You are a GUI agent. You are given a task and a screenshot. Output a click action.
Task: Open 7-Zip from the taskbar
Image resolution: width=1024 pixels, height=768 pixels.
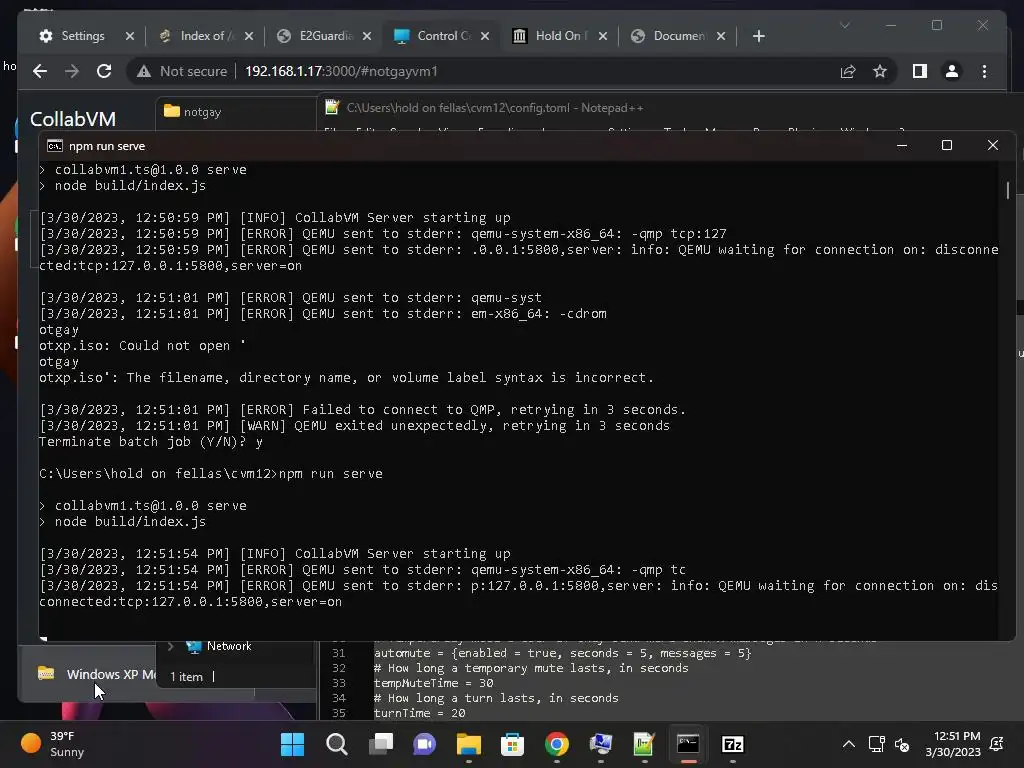click(x=732, y=744)
